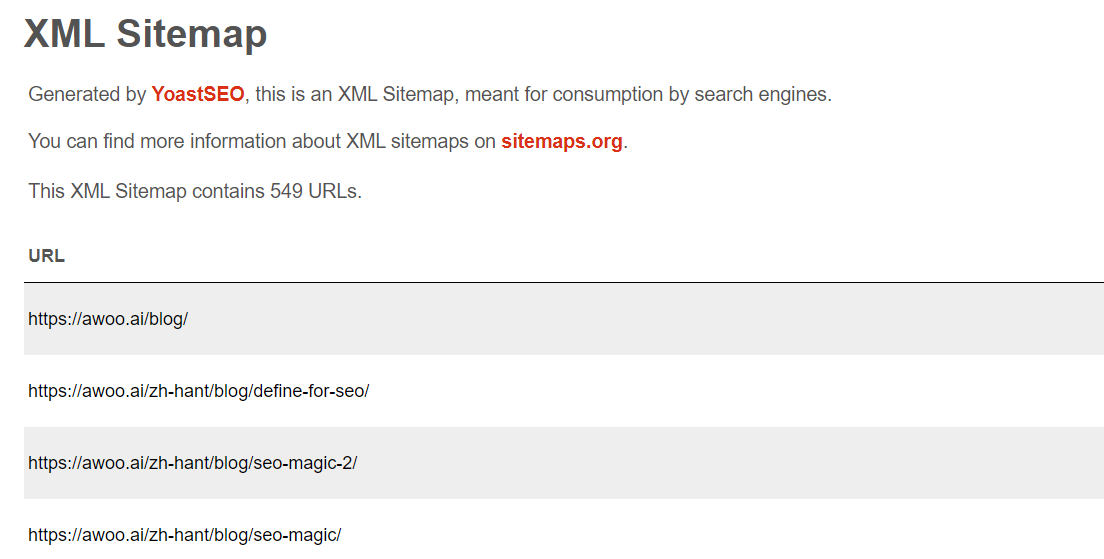Screen dimensions: 1104x559
Task: Select the empty gray area of blog/ row
Action: click(634, 319)
